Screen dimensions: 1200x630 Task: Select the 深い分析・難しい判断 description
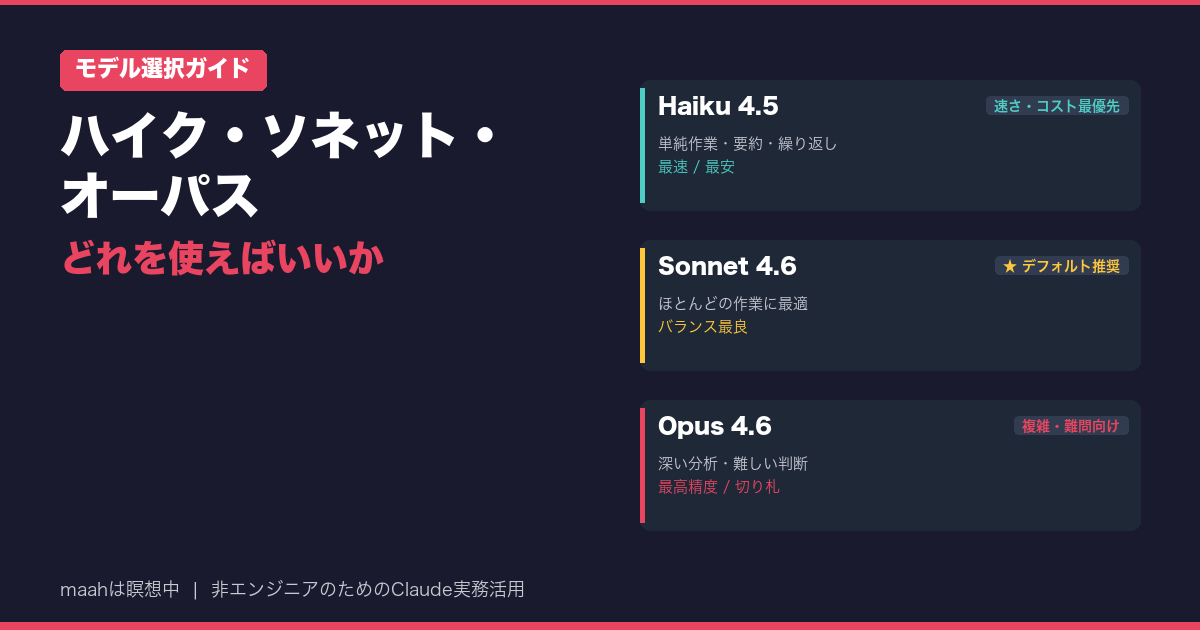[x=733, y=463]
